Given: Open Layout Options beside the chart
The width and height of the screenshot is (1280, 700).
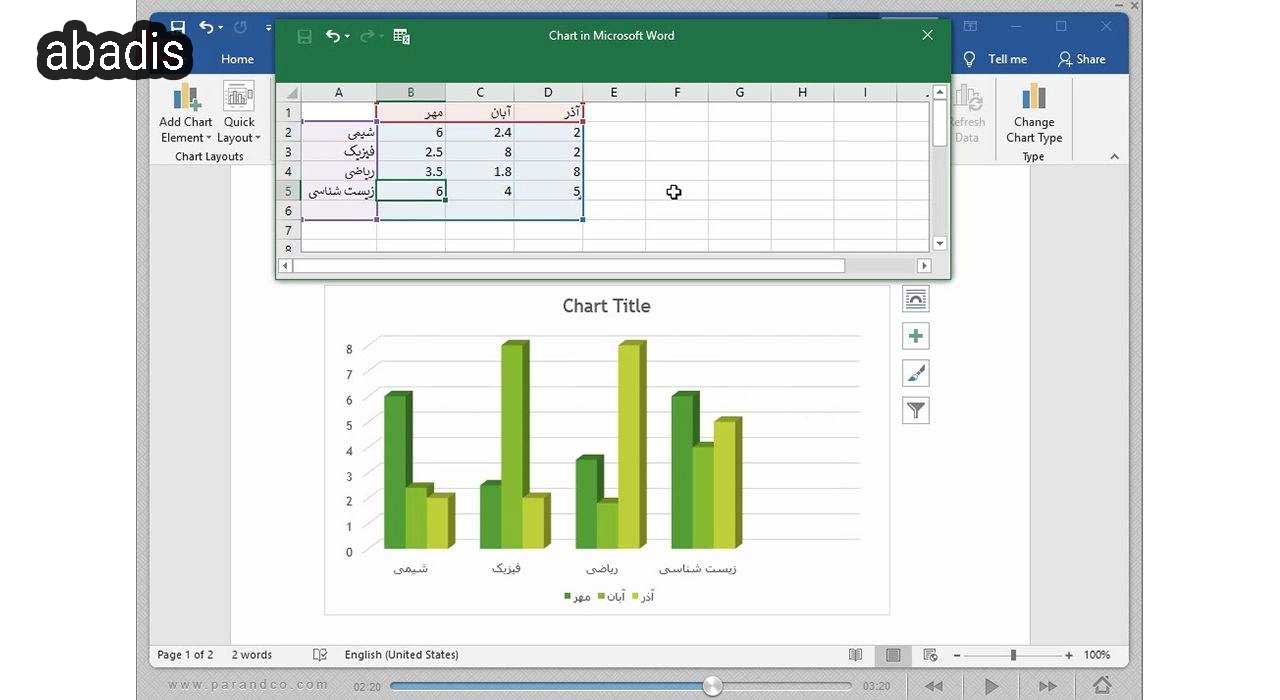Looking at the screenshot, I should tap(915, 299).
